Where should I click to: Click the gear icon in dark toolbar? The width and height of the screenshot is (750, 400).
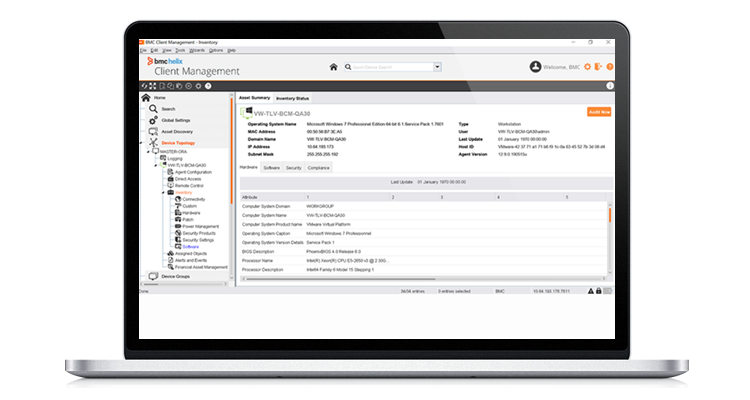(x=199, y=86)
